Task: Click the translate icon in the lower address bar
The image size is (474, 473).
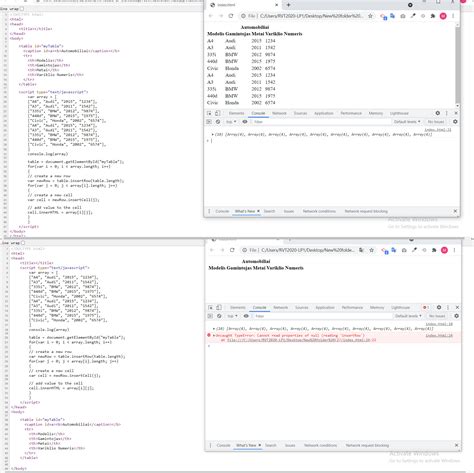Action: pos(361,250)
